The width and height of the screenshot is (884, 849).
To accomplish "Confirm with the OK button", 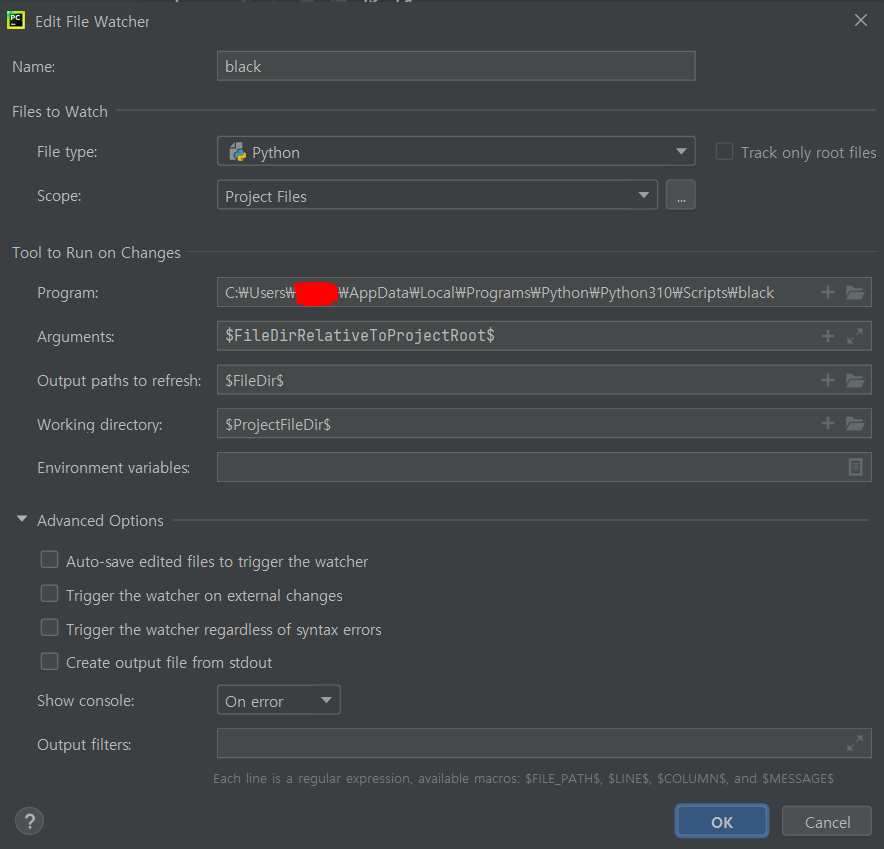I will tap(722, 821).
